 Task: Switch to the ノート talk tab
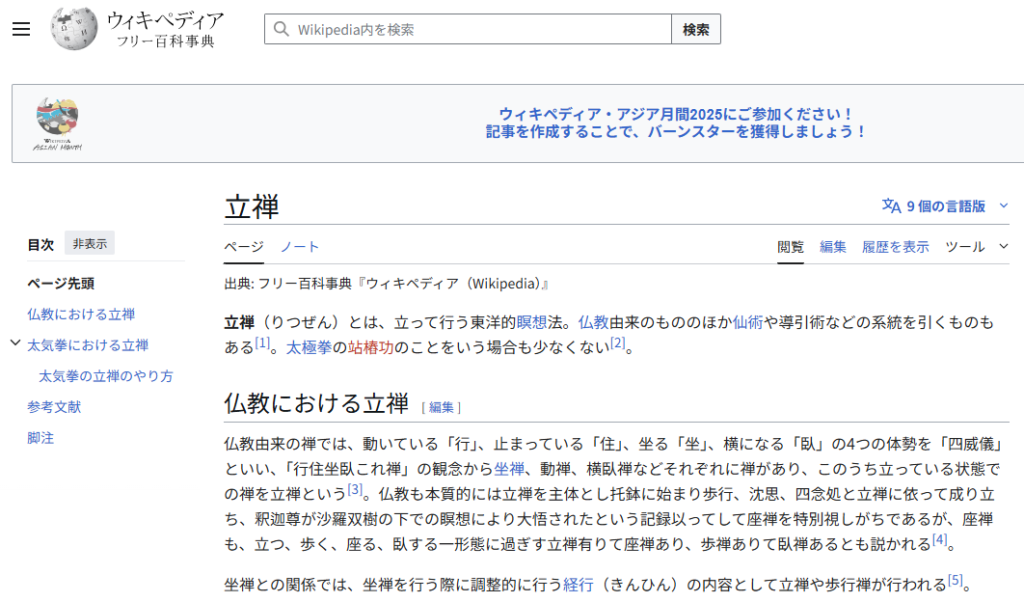(x=299, y=247)
